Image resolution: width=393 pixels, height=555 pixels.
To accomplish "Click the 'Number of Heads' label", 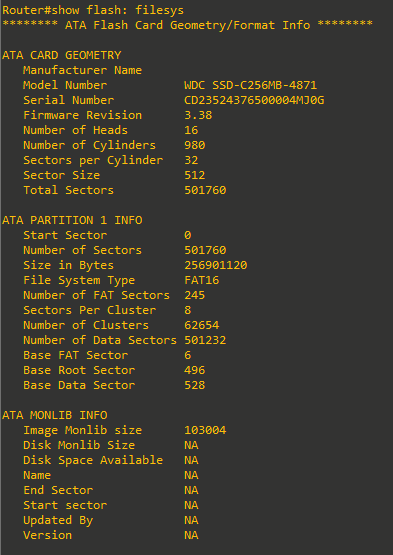I will 75,130.
